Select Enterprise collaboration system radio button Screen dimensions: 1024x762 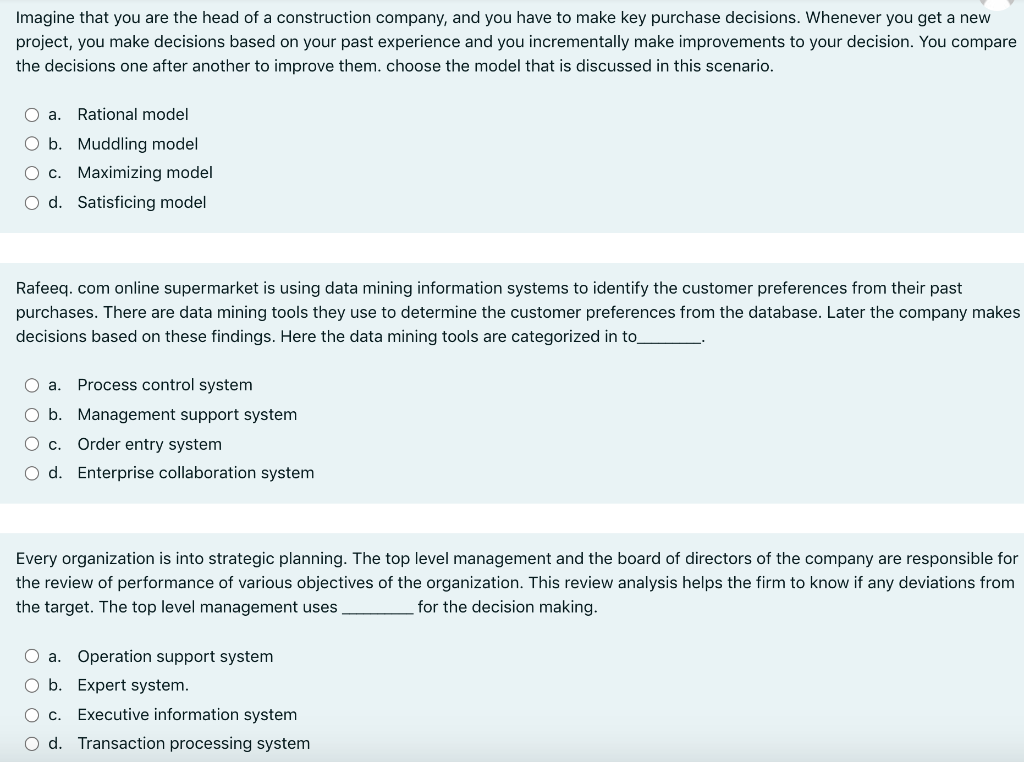[x=32, y=473]
